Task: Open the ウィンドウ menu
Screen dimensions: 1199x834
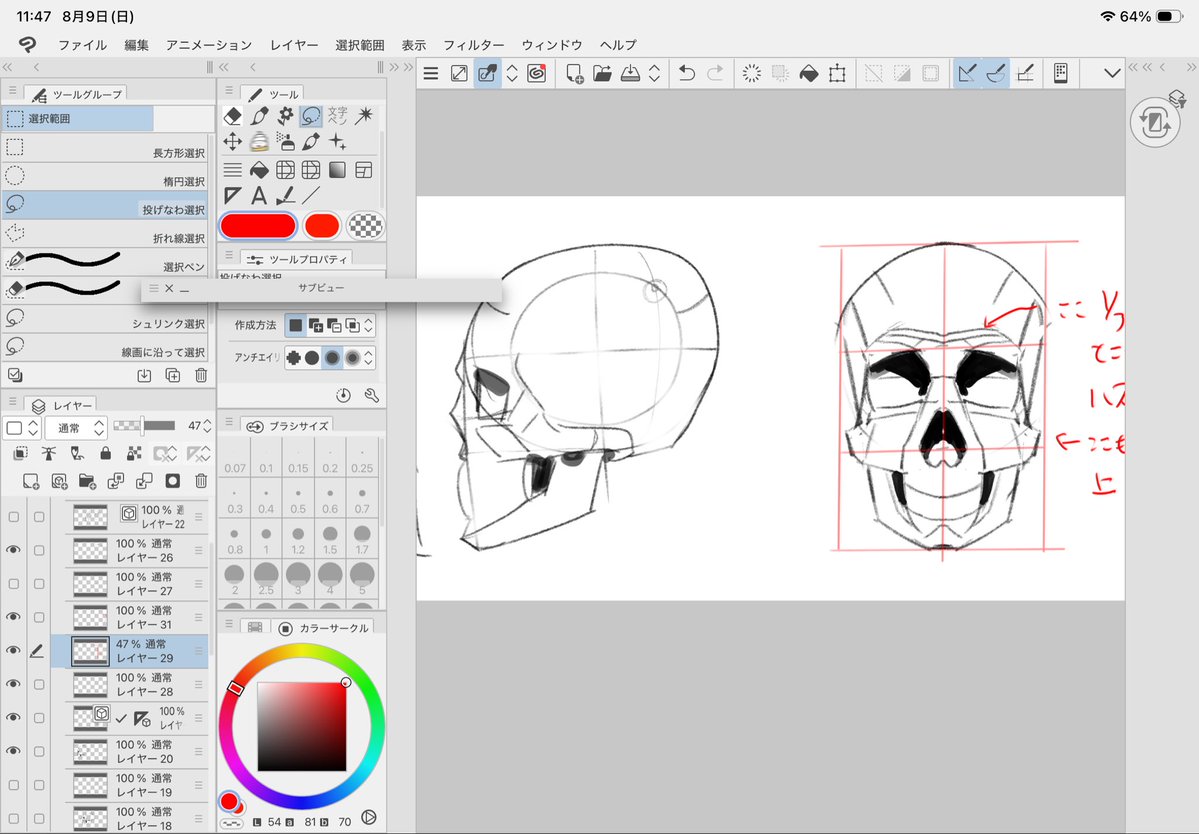Action: point(552,45)
